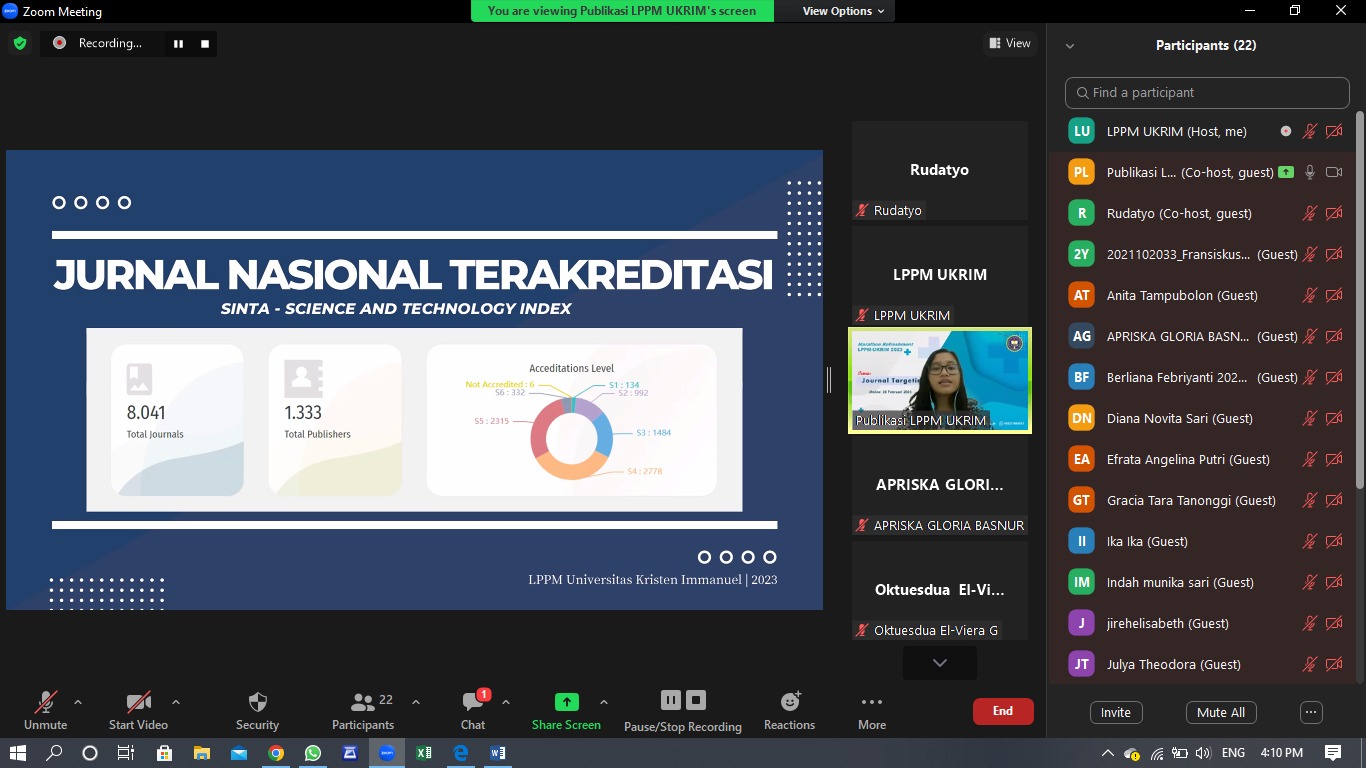Open the participants panel more options button

click(x=1311, y=713)
